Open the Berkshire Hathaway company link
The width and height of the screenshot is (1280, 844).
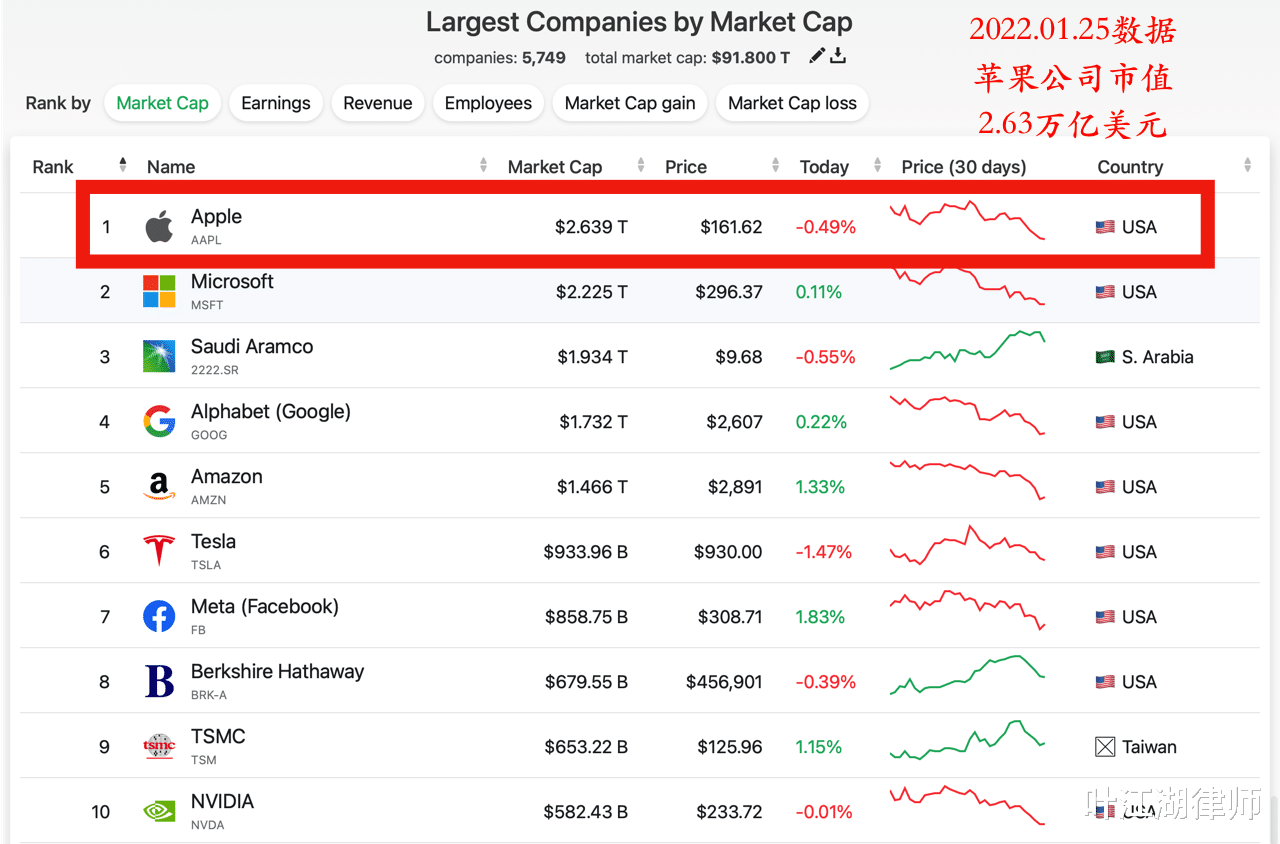277,672
